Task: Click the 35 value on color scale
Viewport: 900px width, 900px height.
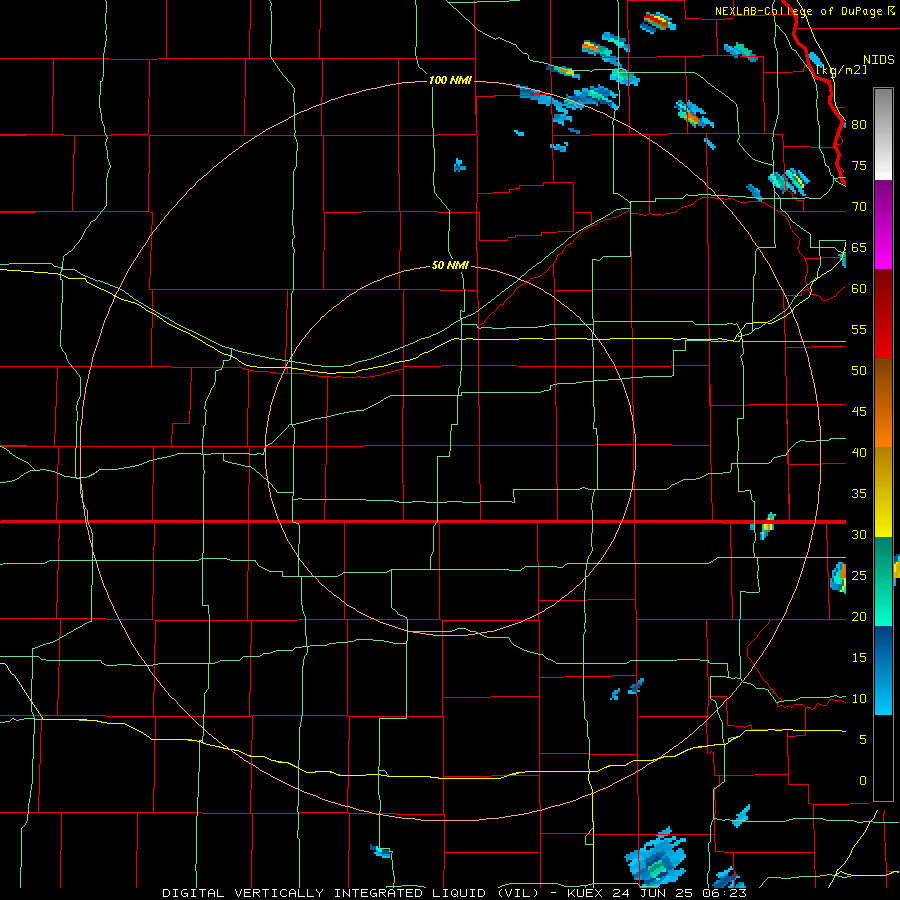Action: click(859, 494)
